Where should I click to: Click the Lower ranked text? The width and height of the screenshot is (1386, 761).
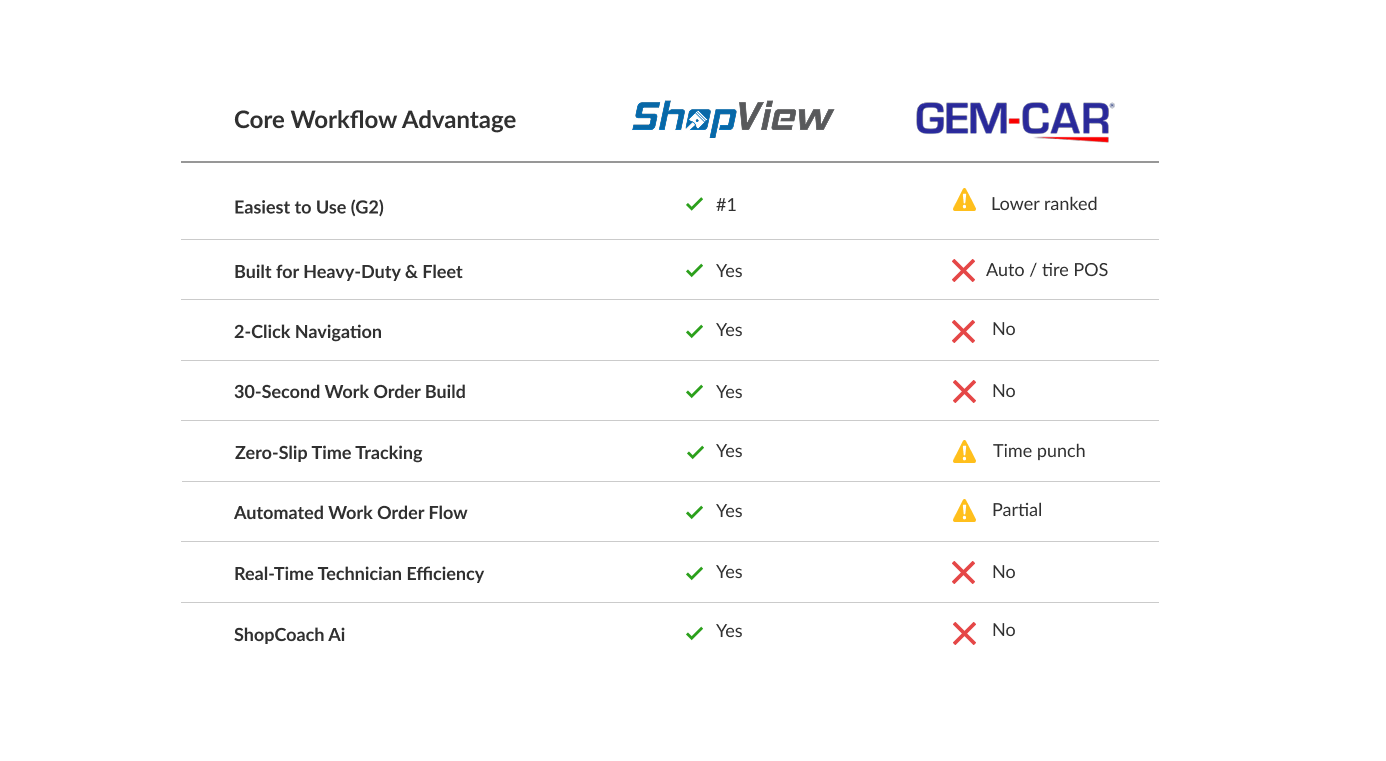pyautogui.click(x=1044, y=204)
